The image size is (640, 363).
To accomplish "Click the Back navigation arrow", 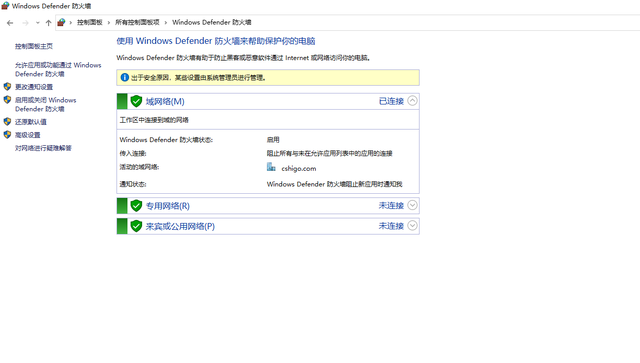I will pos(10,23).
